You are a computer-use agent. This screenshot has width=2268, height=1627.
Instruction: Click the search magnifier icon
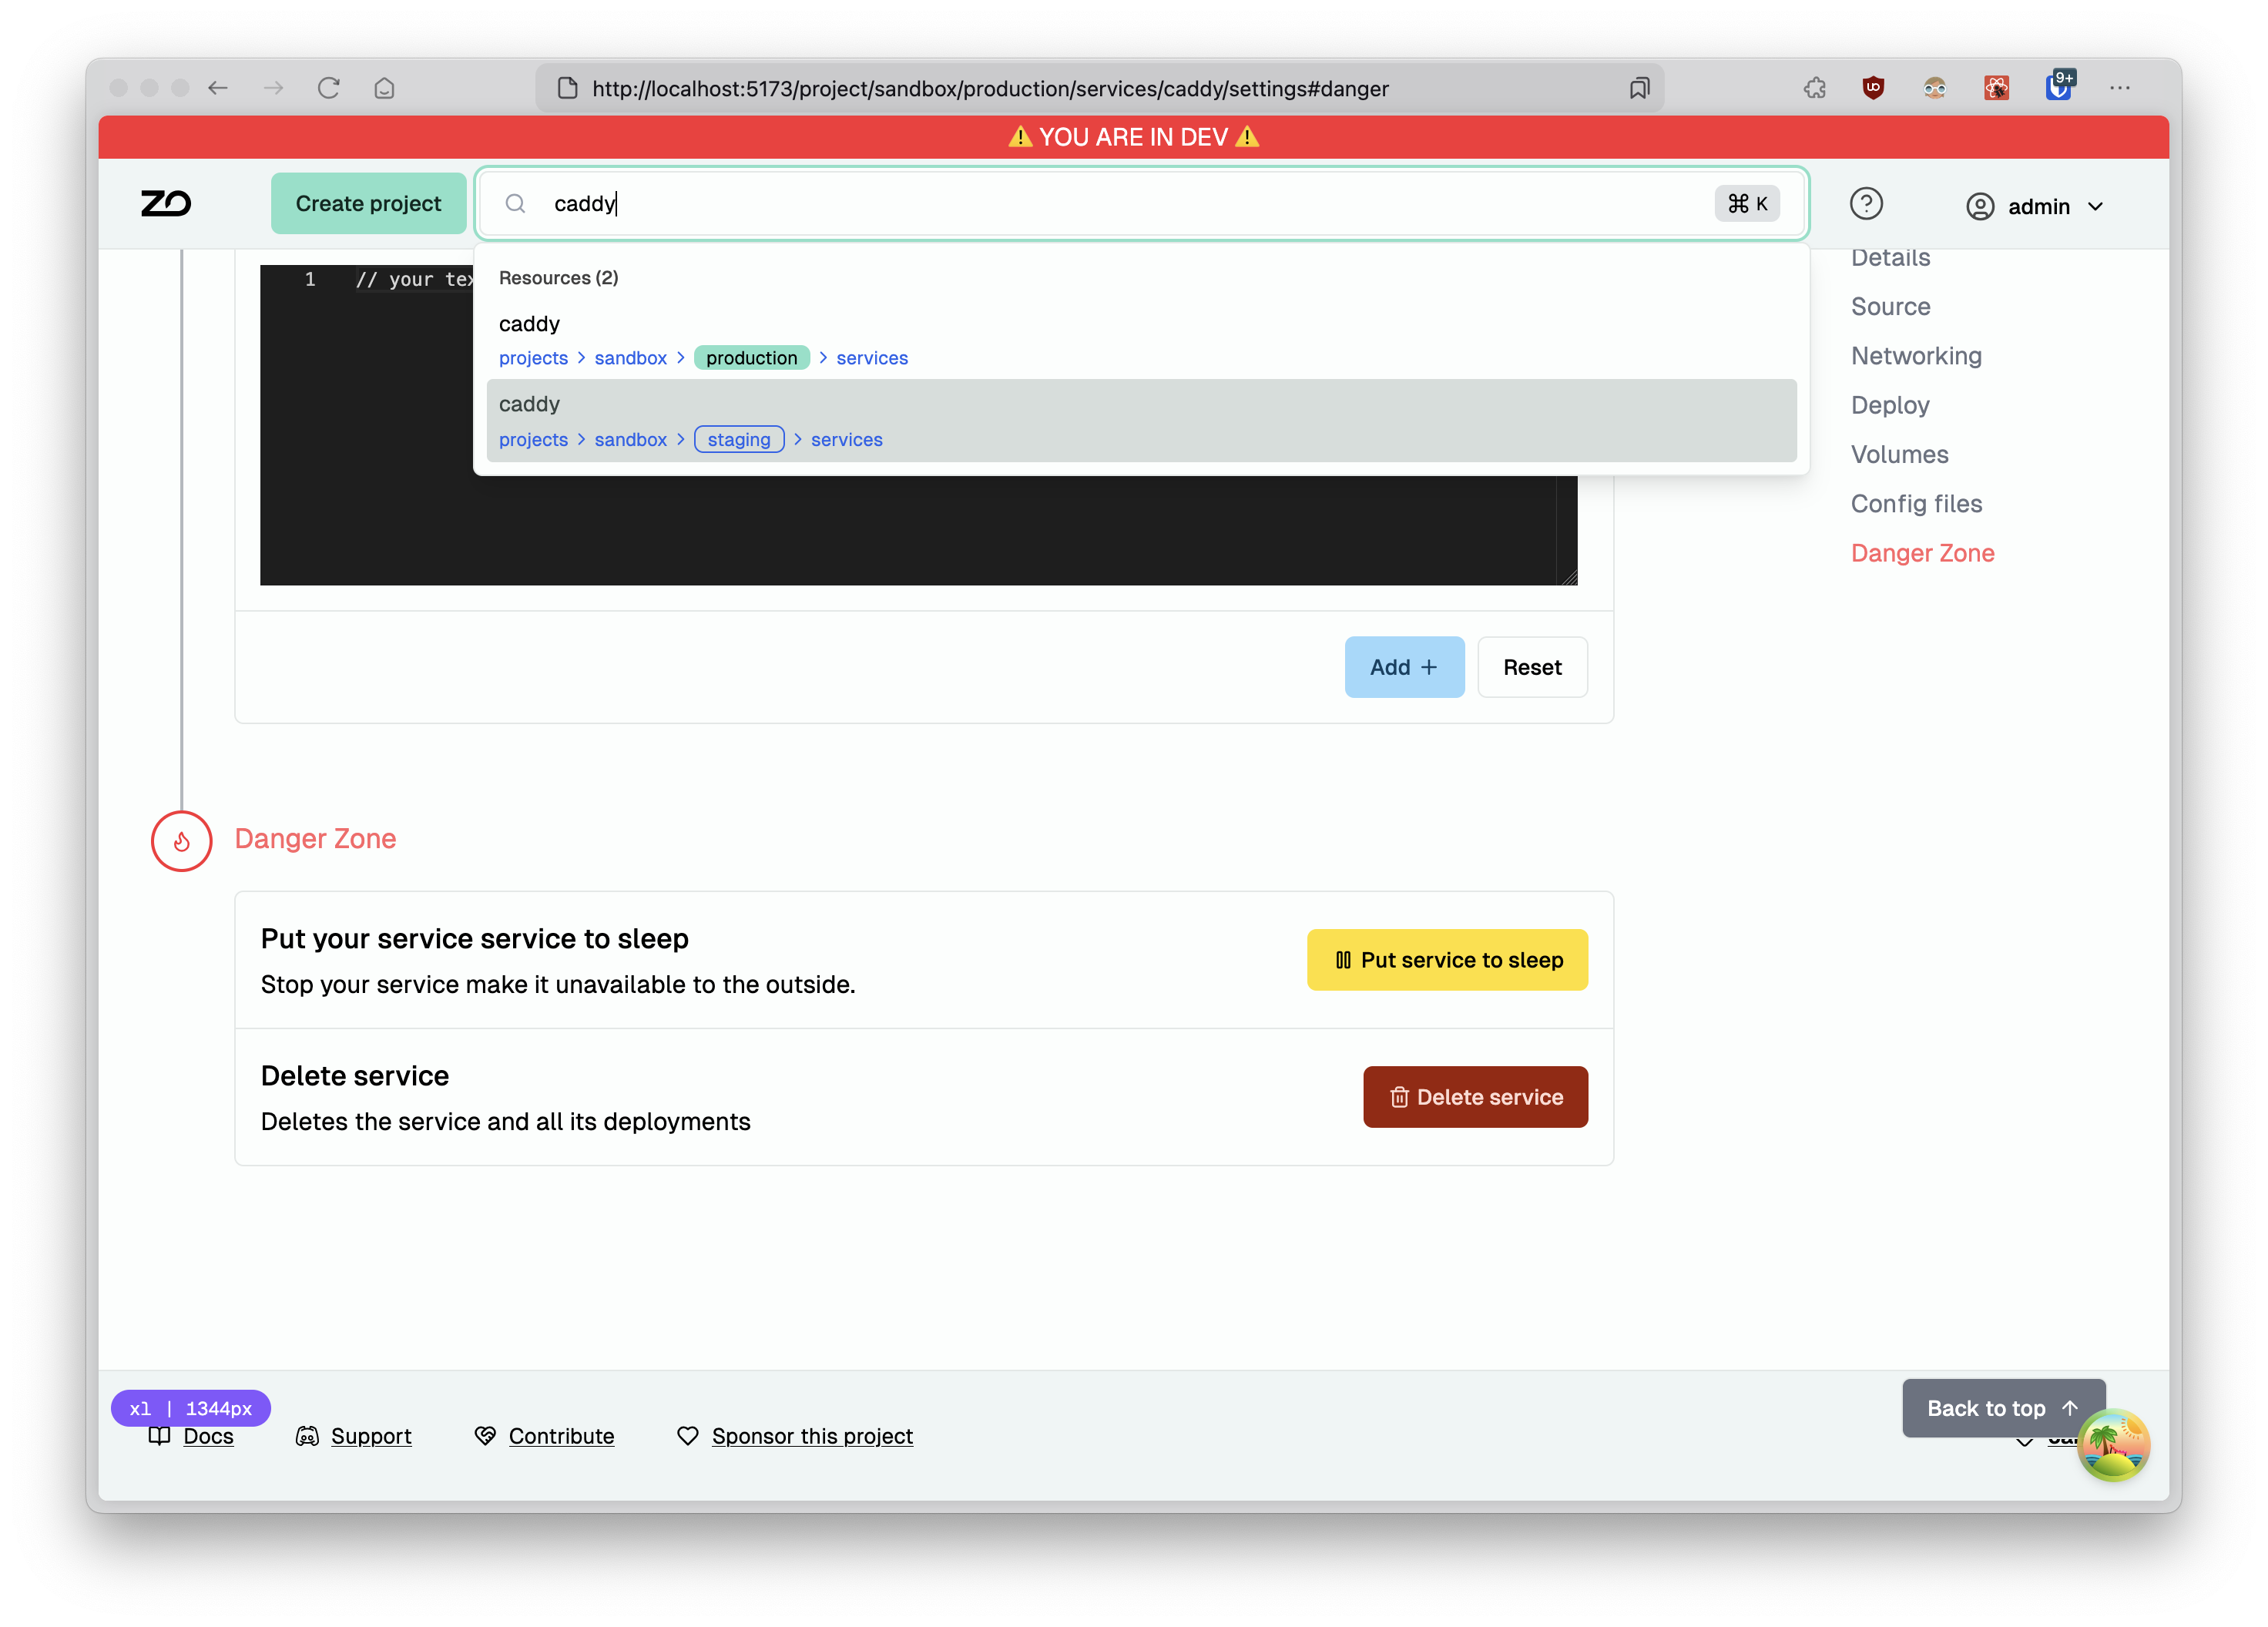(515, 204)
